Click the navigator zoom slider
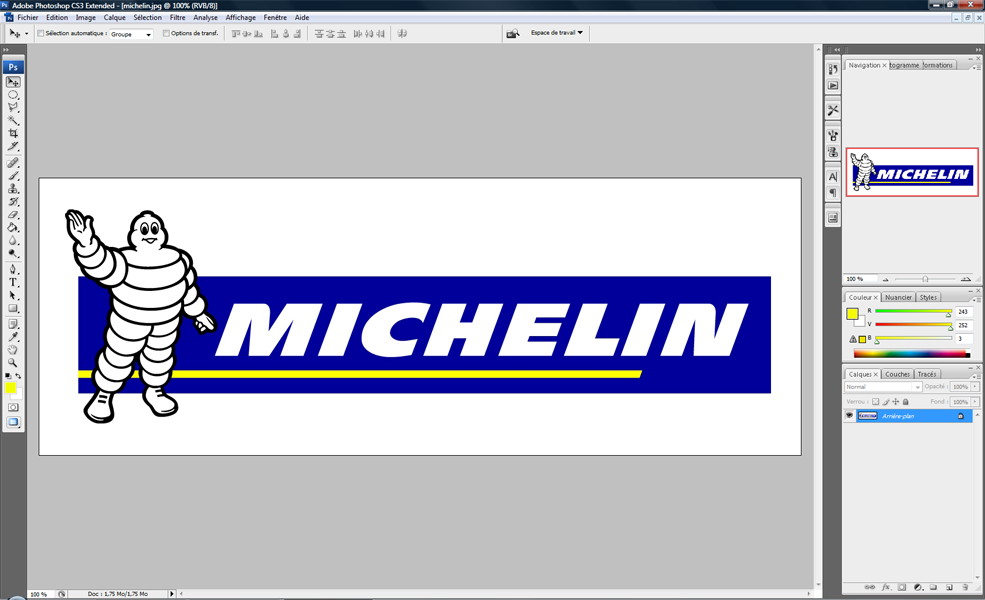Screen dimensions: 985x600 pos(925,279)
